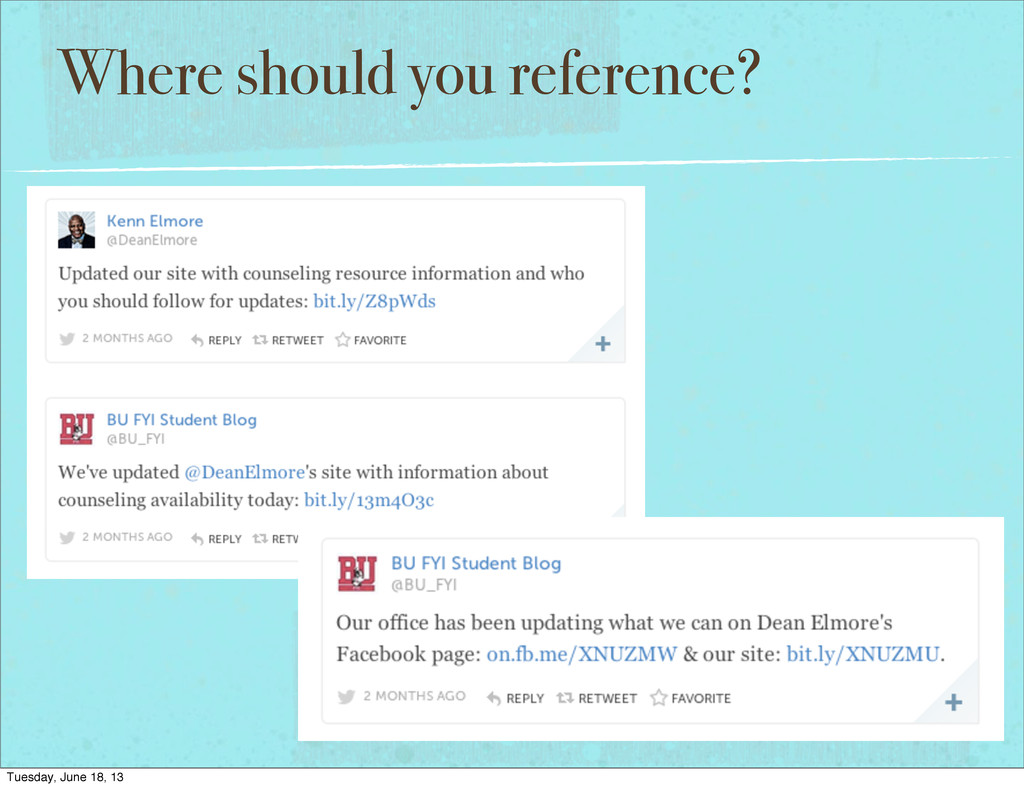The image size is (1024, 788).
Task: Click the reply arrow icon in Kenn Elmore's tweet
Action: 197,339
